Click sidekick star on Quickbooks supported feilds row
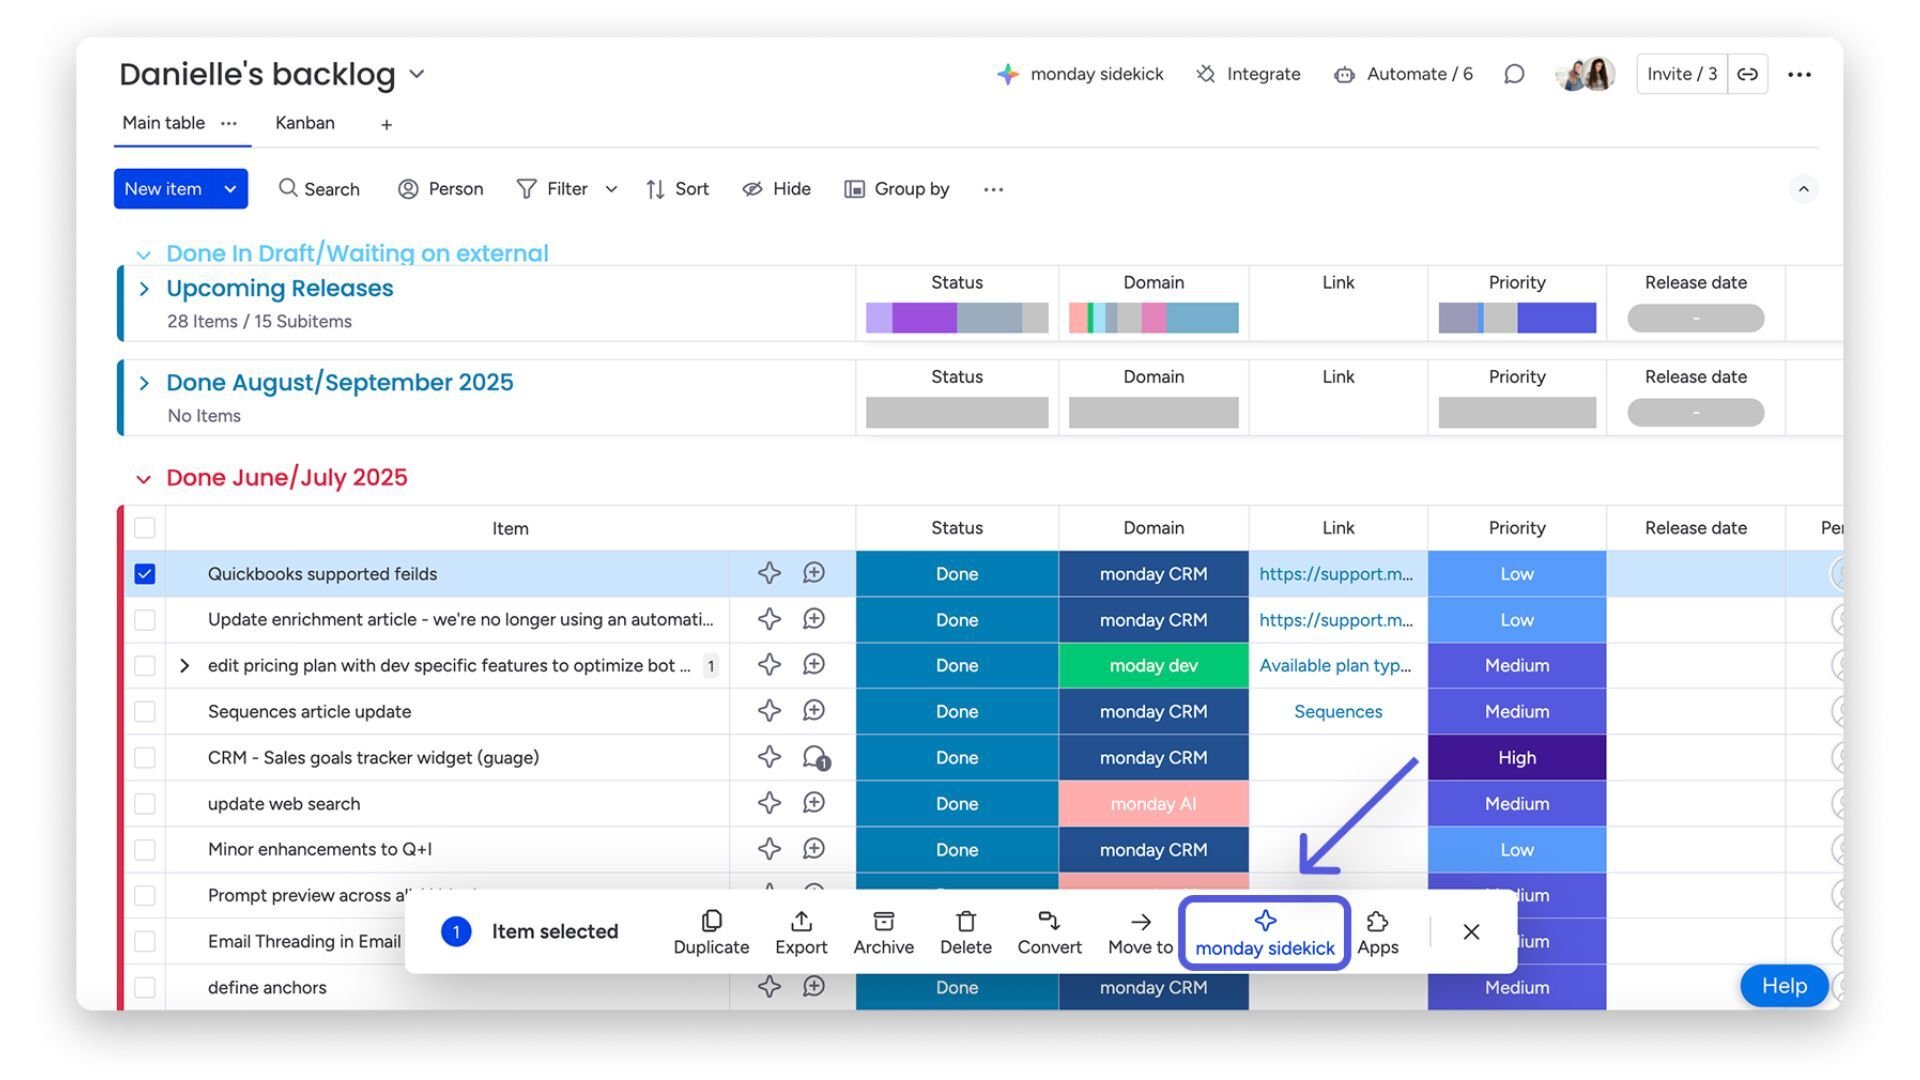The image size is (1920, 1080). pyautogui.click(x=769, y=573)
